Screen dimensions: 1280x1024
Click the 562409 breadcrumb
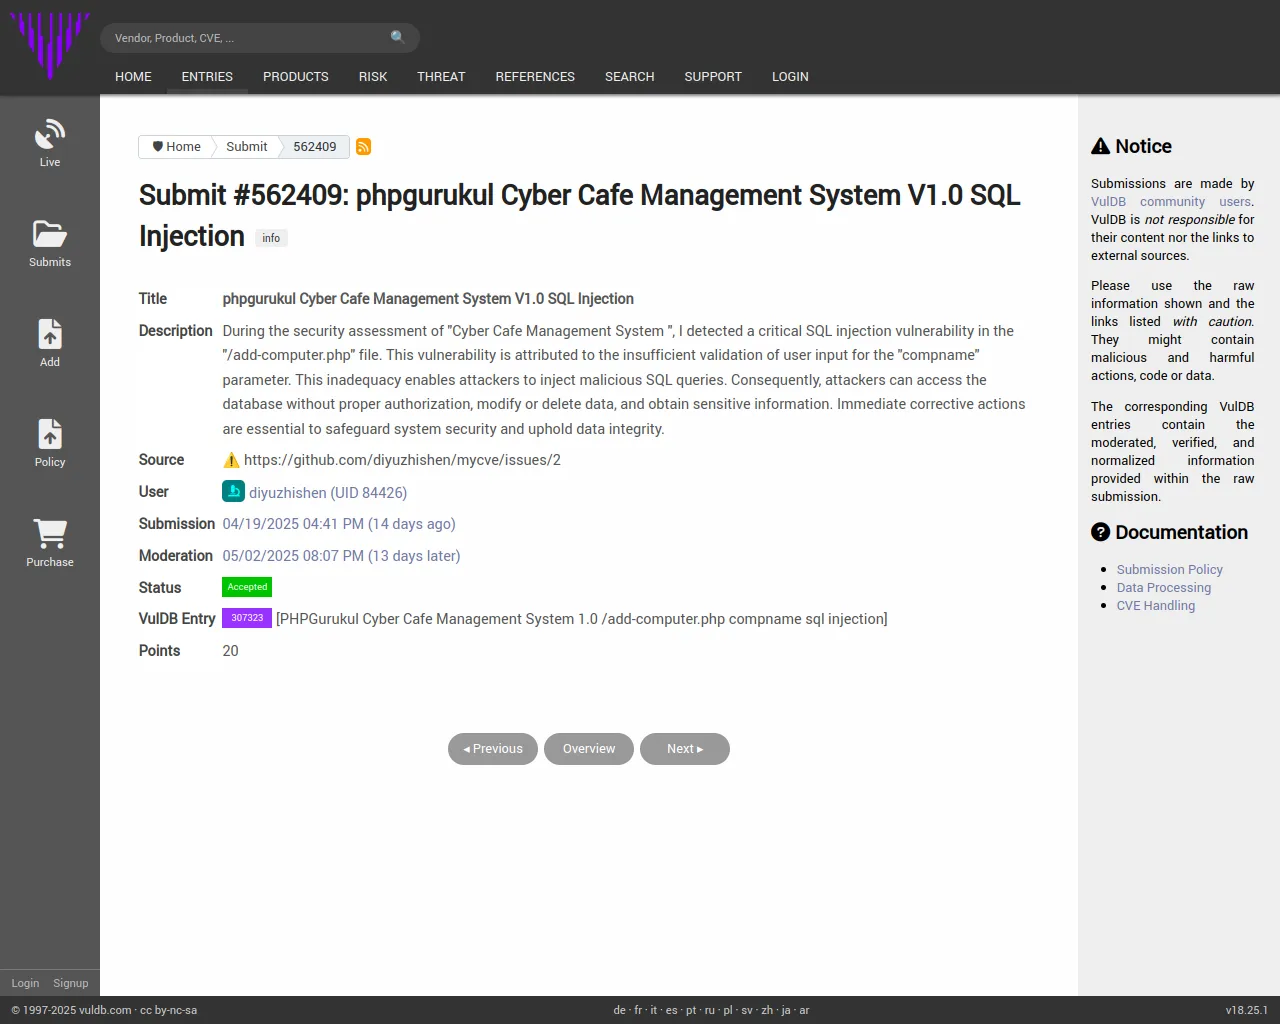click(x=315, y=147)
